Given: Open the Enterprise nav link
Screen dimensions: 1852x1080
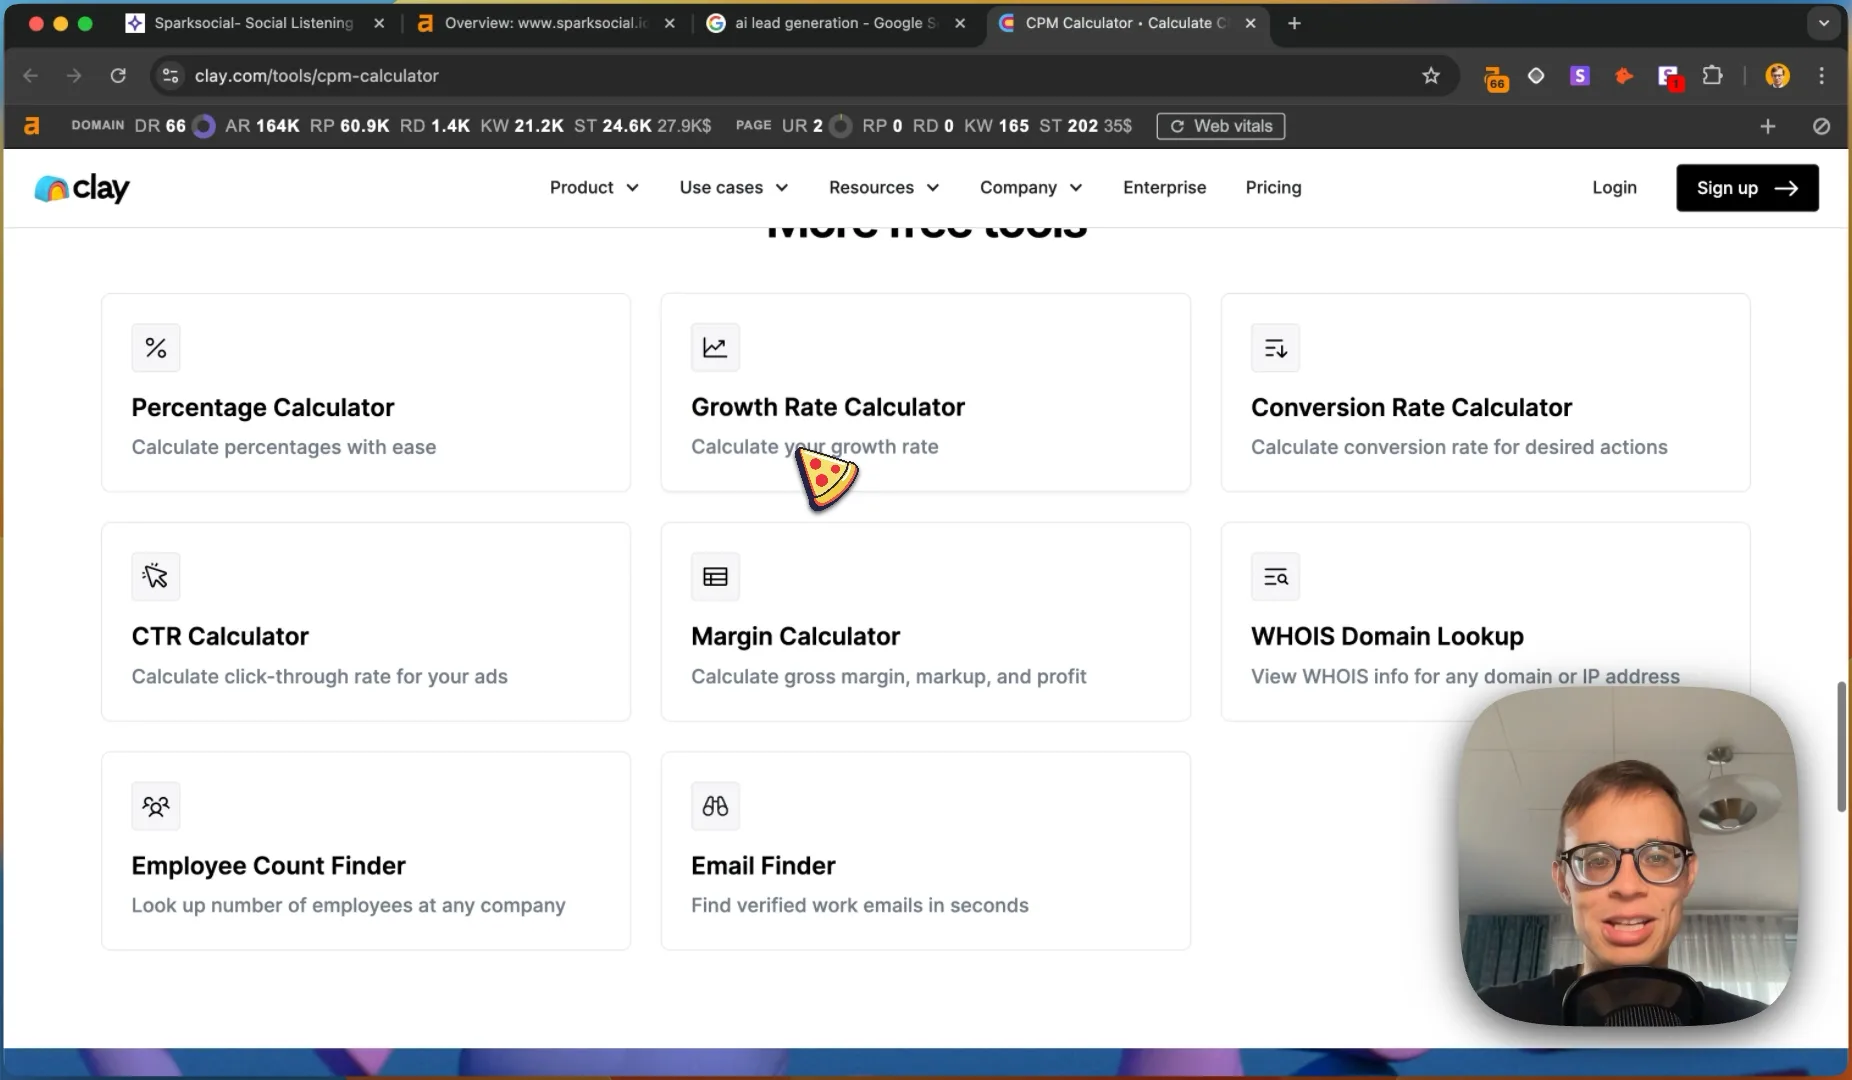Looking at the screenshot, I should (x=1164, y=188).
